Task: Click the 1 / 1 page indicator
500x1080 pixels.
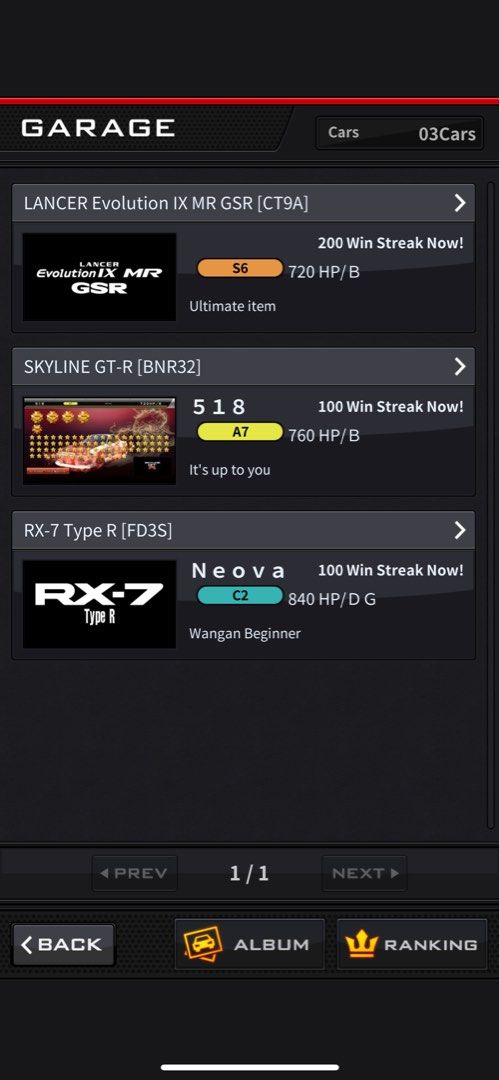Action: (x=249, y=873)
